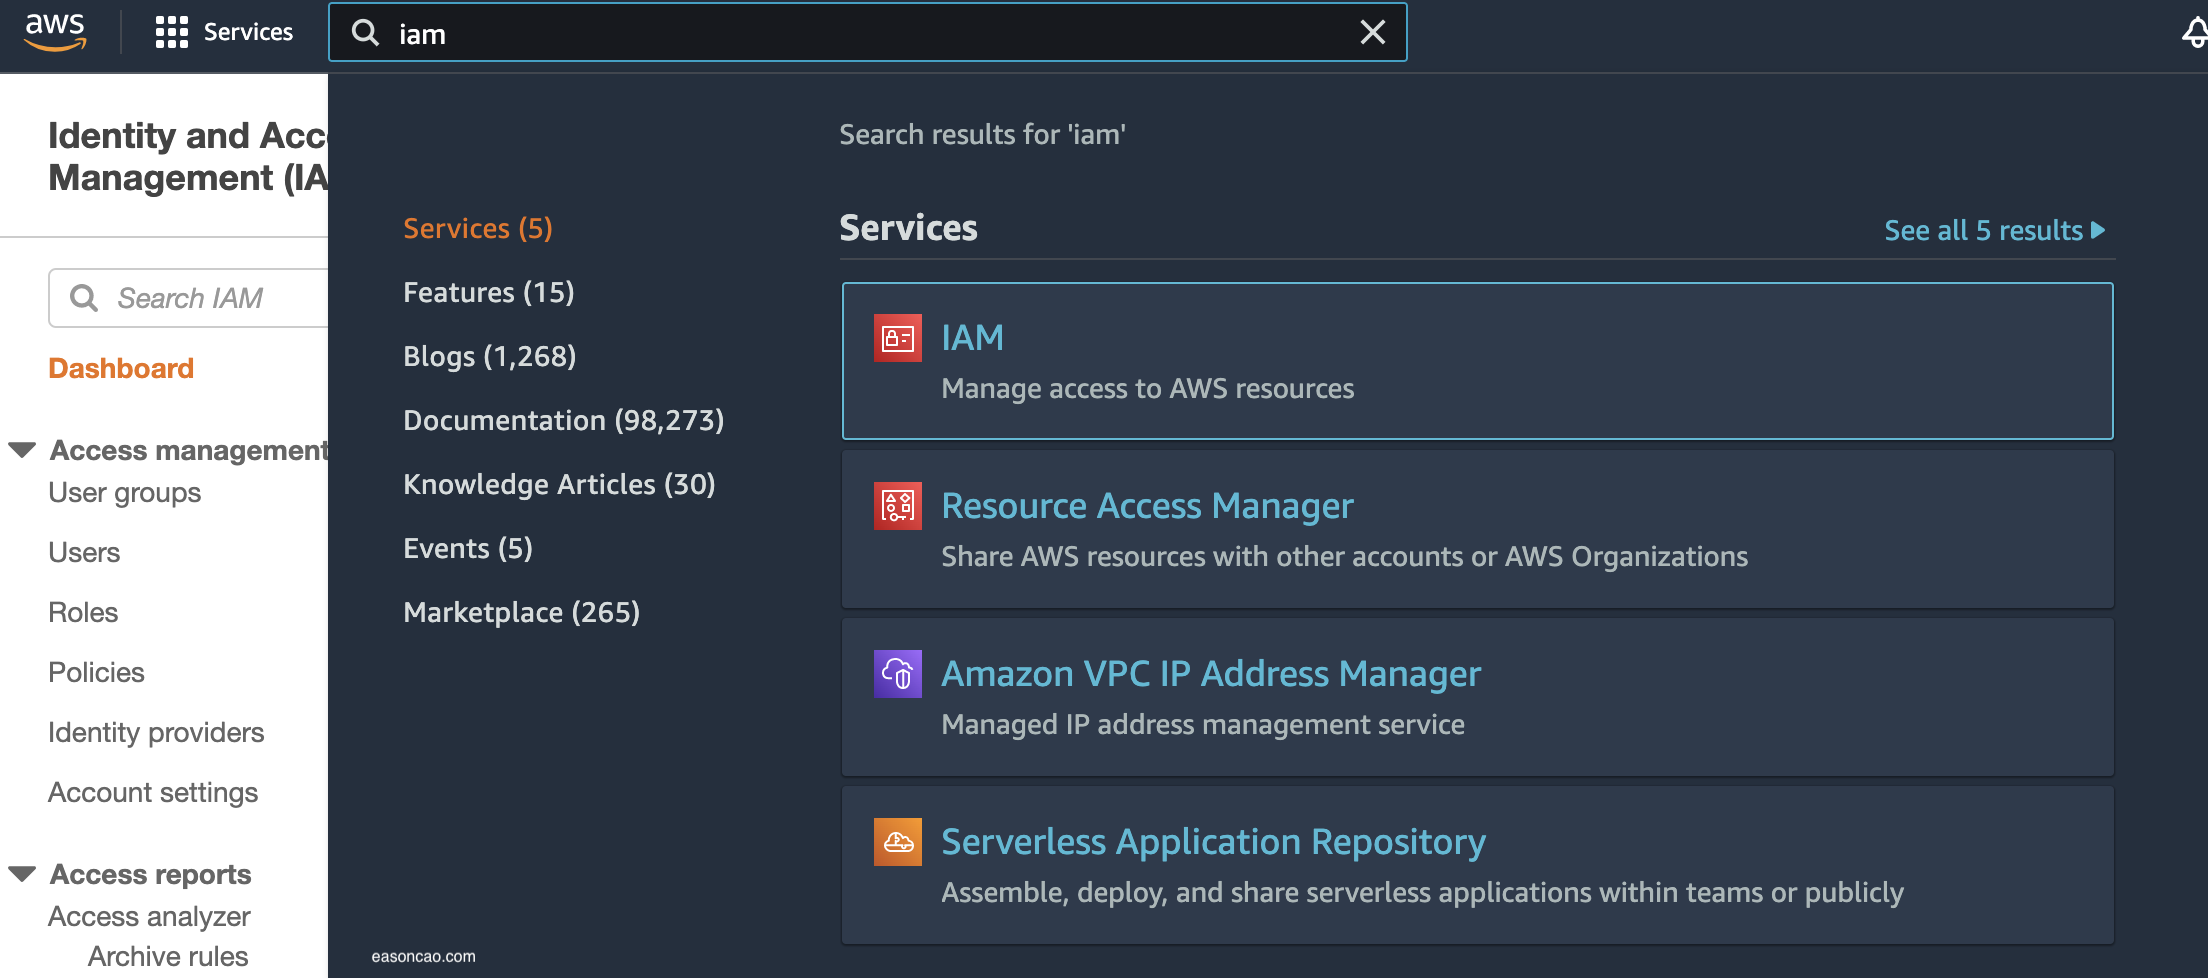2208x978 pixels.
Task: Go to the IAM Dashboard
Action: tap(121, 368)
